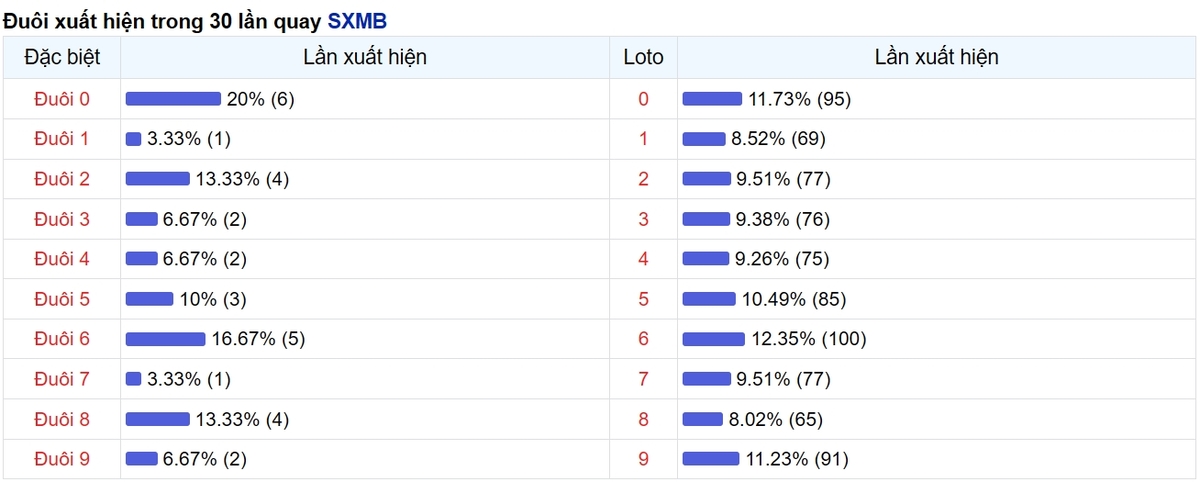Click the 9.38% (76) value text

(x=782, y=219)
